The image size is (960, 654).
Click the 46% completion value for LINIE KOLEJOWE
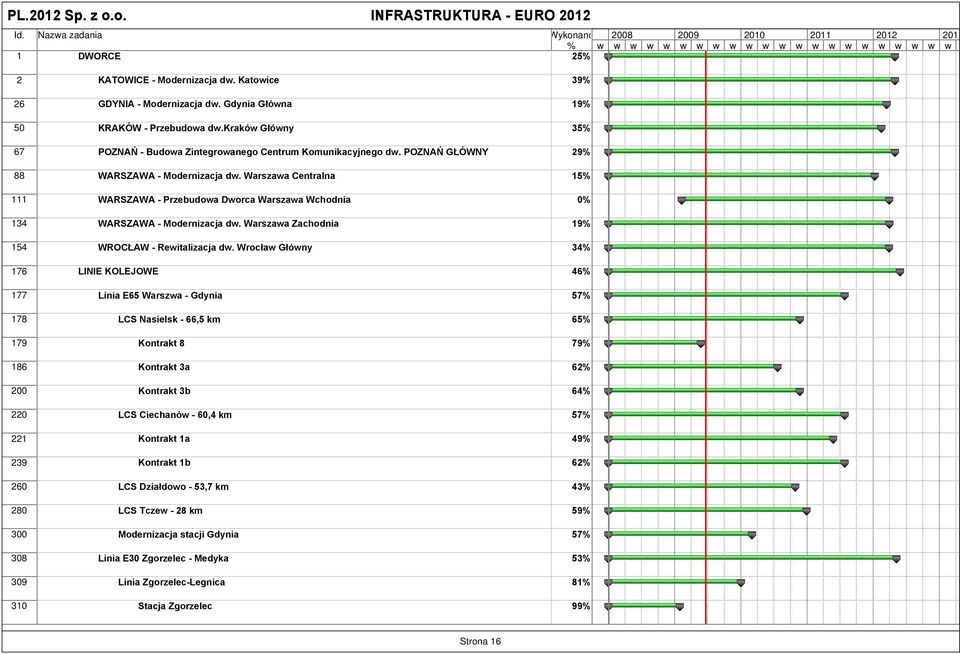[x=581, y=271]
